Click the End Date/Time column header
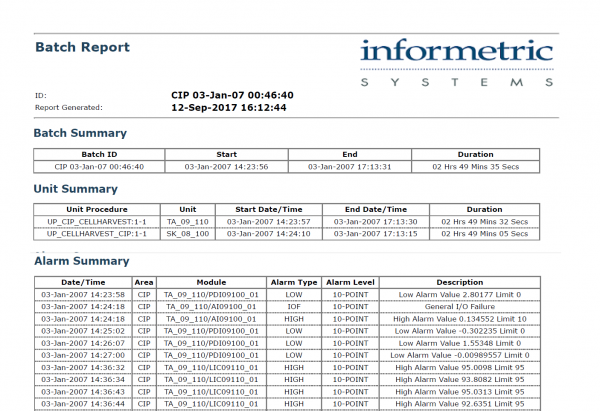This screenshot has height=411, width=600. [x=376, y=210]
